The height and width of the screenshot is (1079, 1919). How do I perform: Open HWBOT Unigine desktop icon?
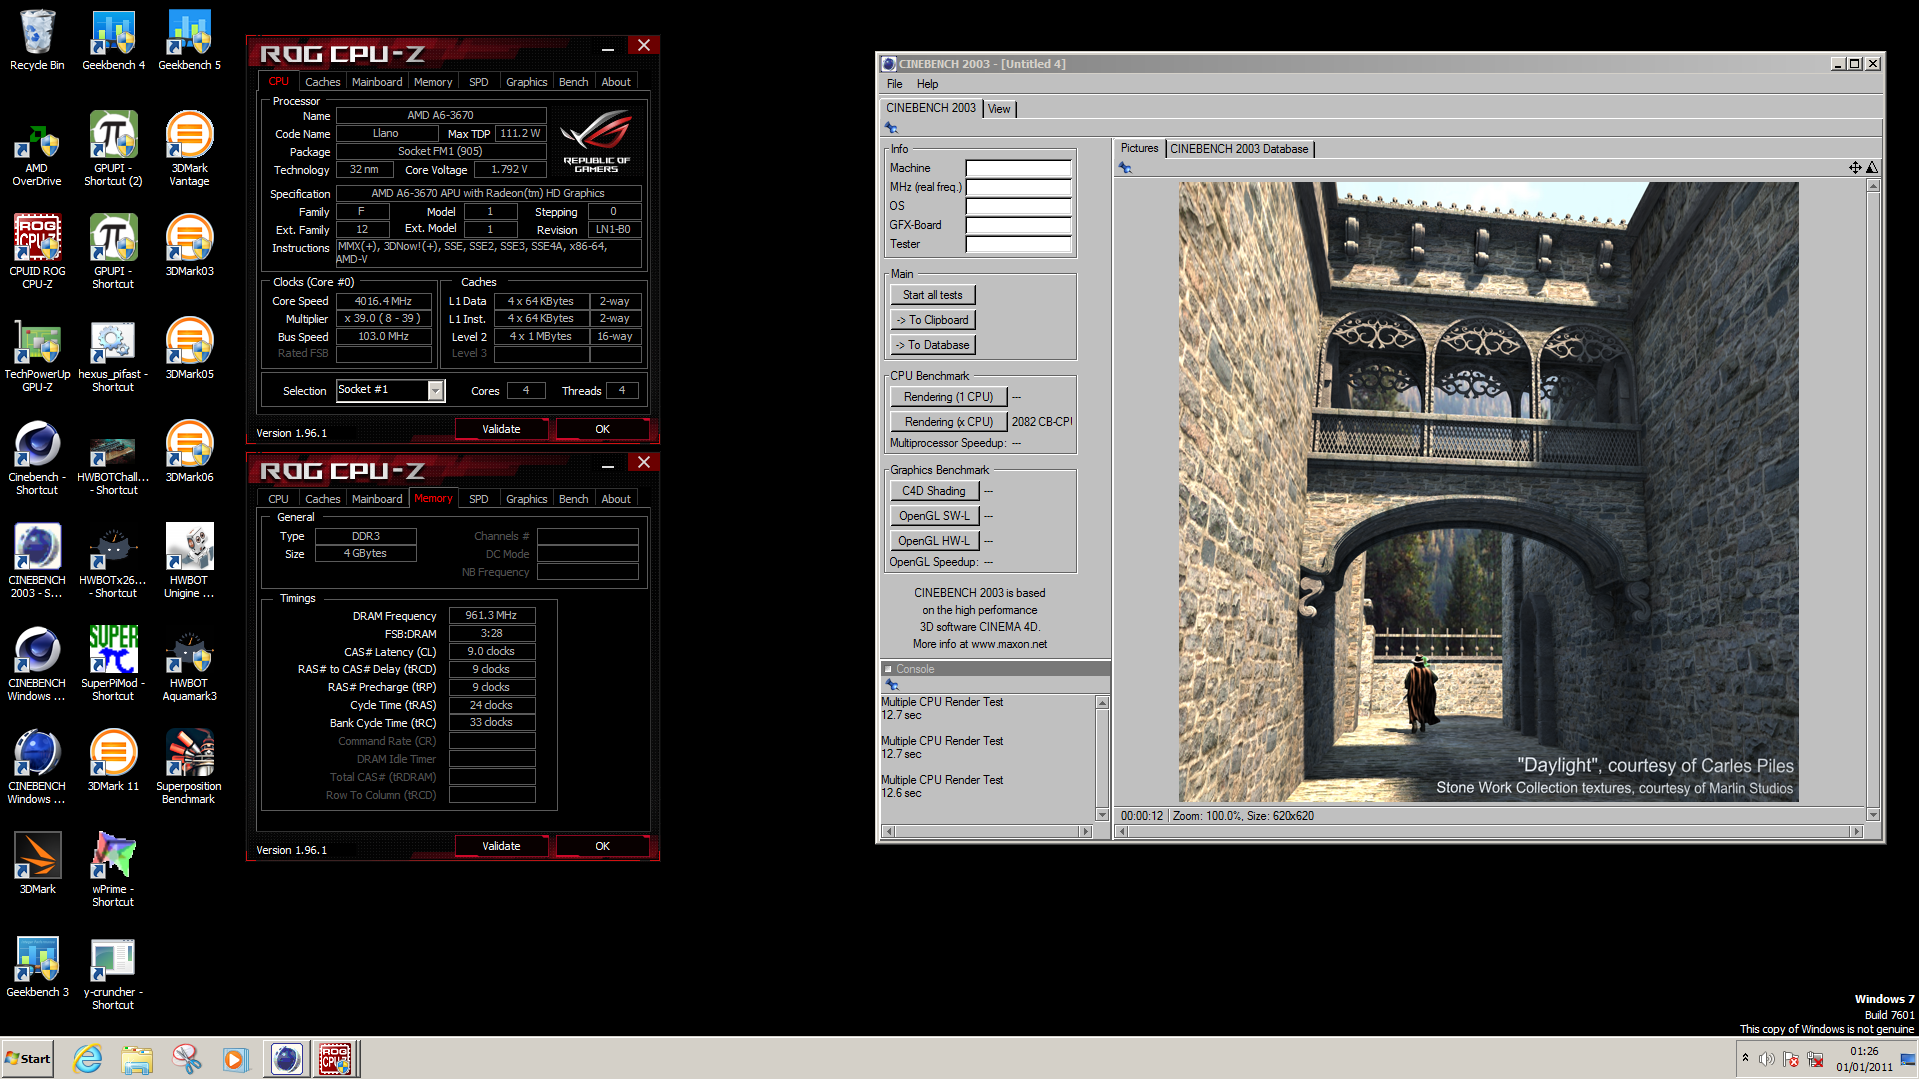point(189,562)
